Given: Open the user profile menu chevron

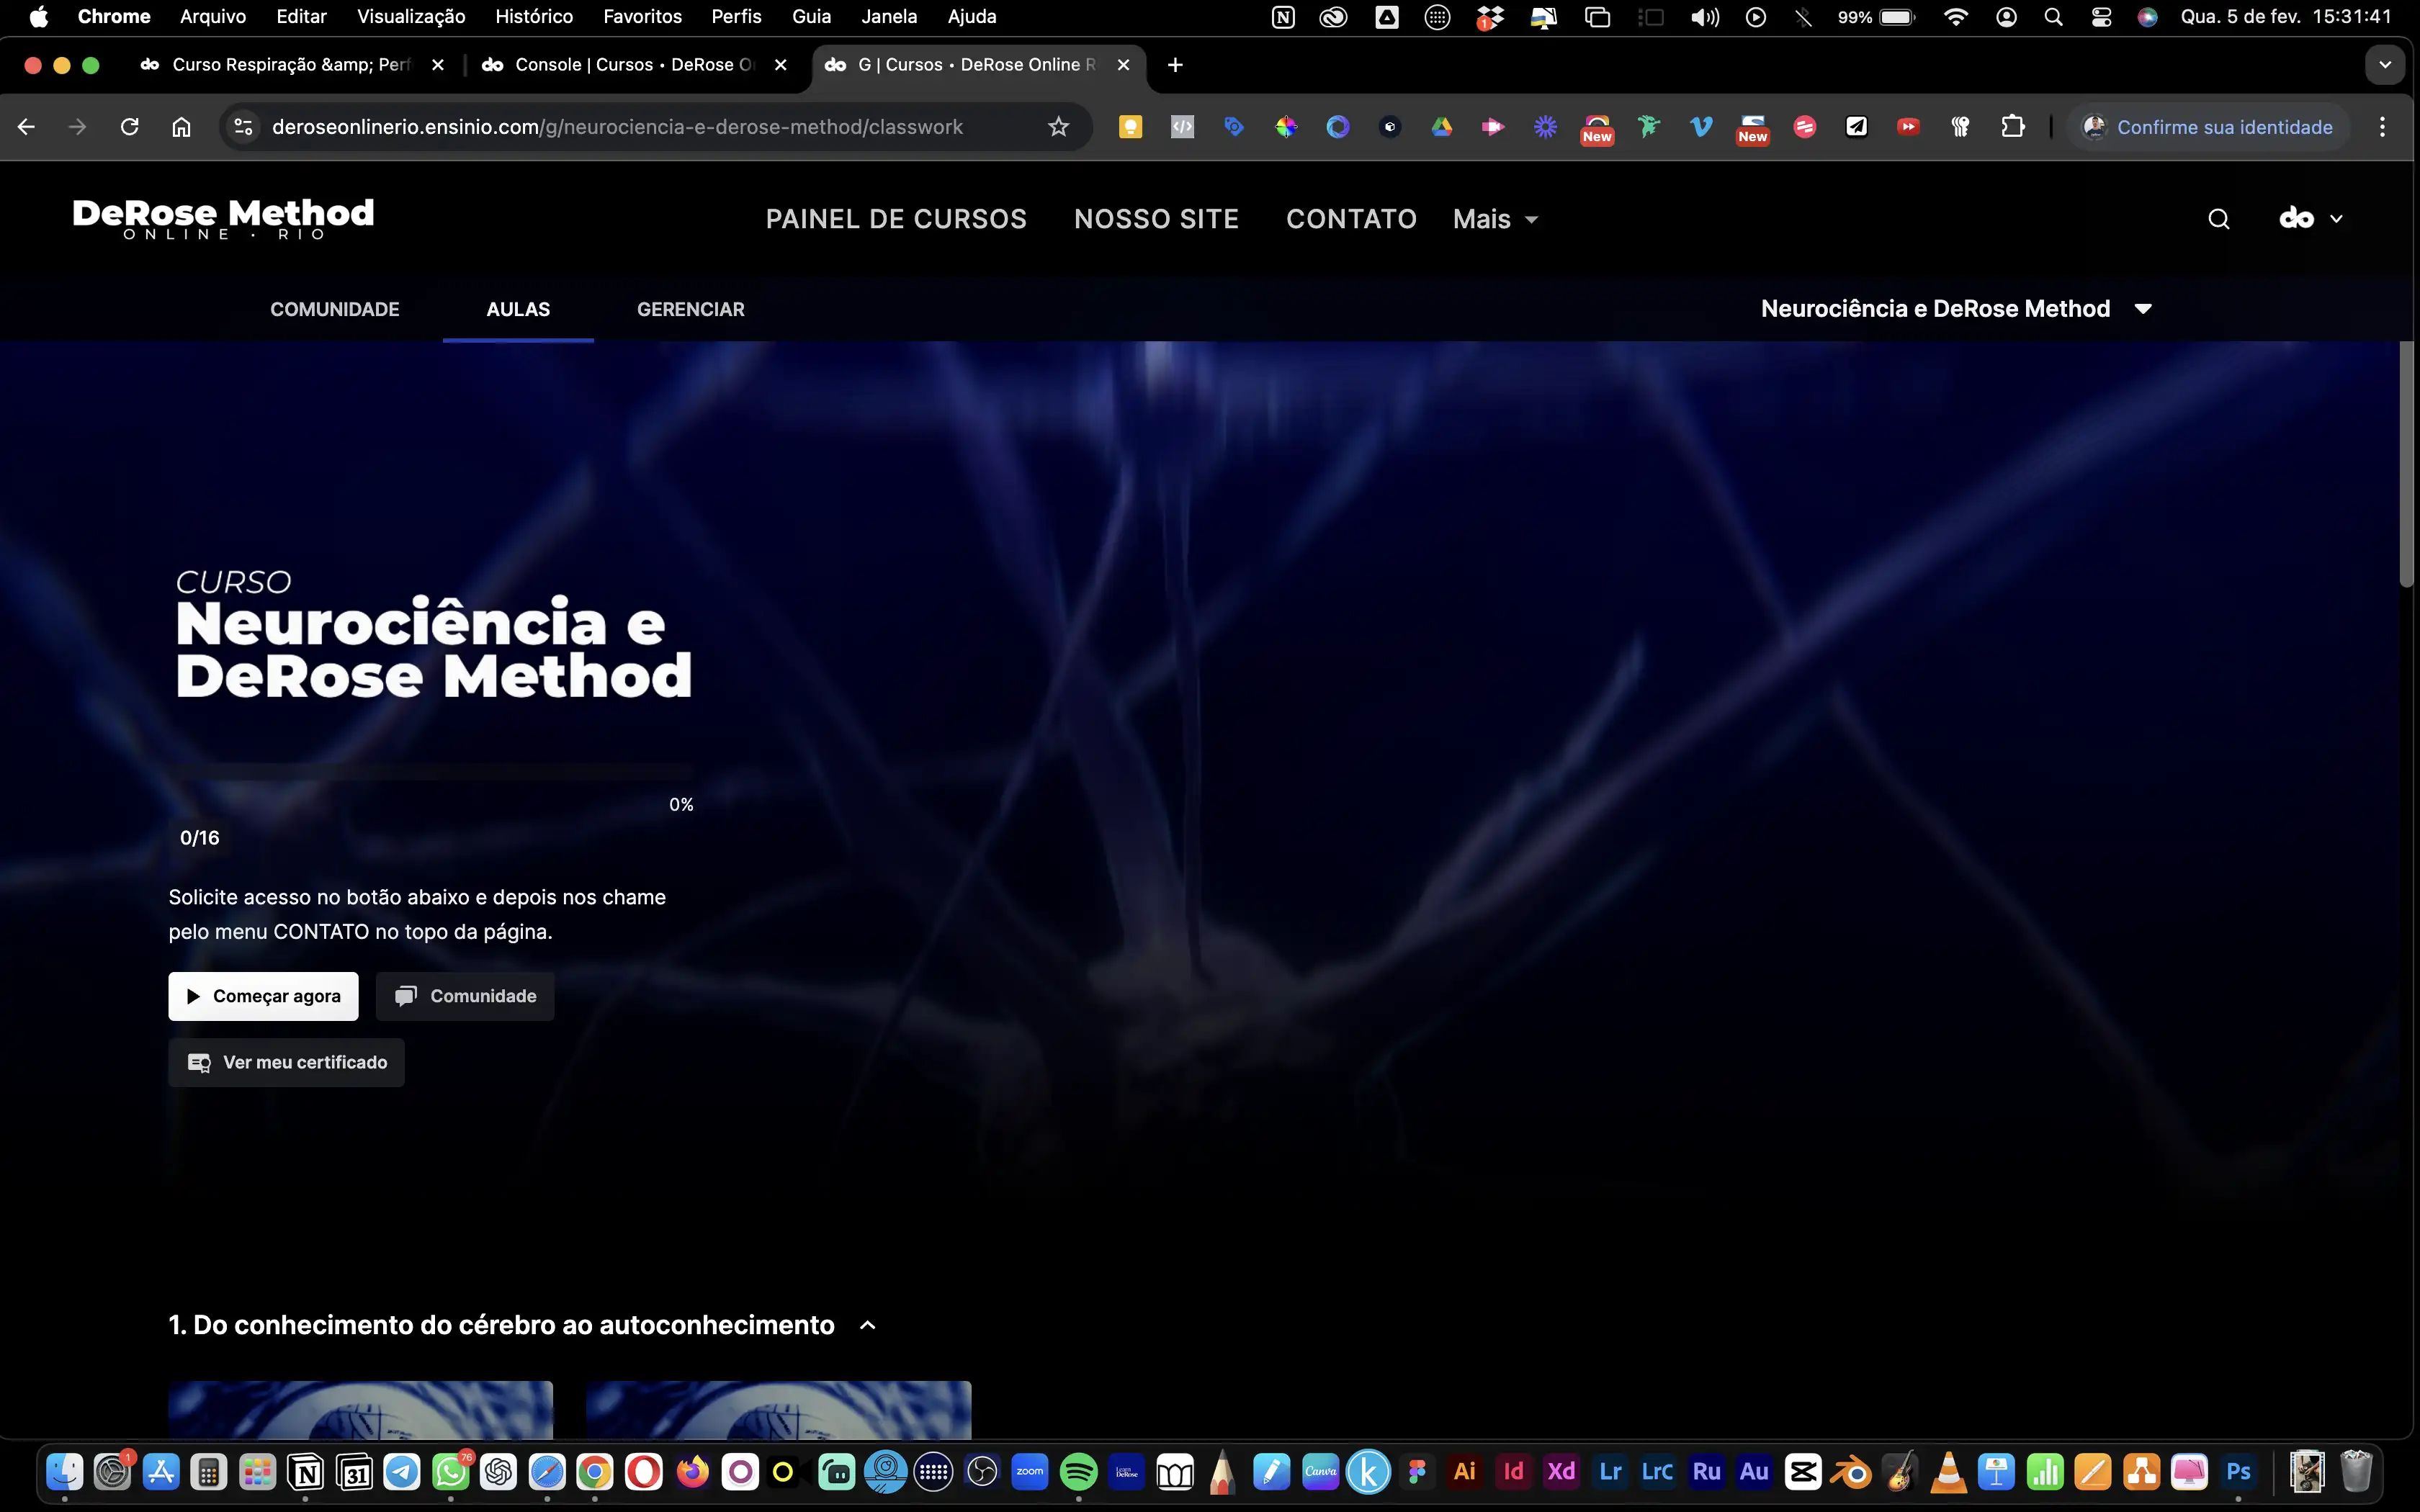Looking at the screenshot, I should point(2336,219).
